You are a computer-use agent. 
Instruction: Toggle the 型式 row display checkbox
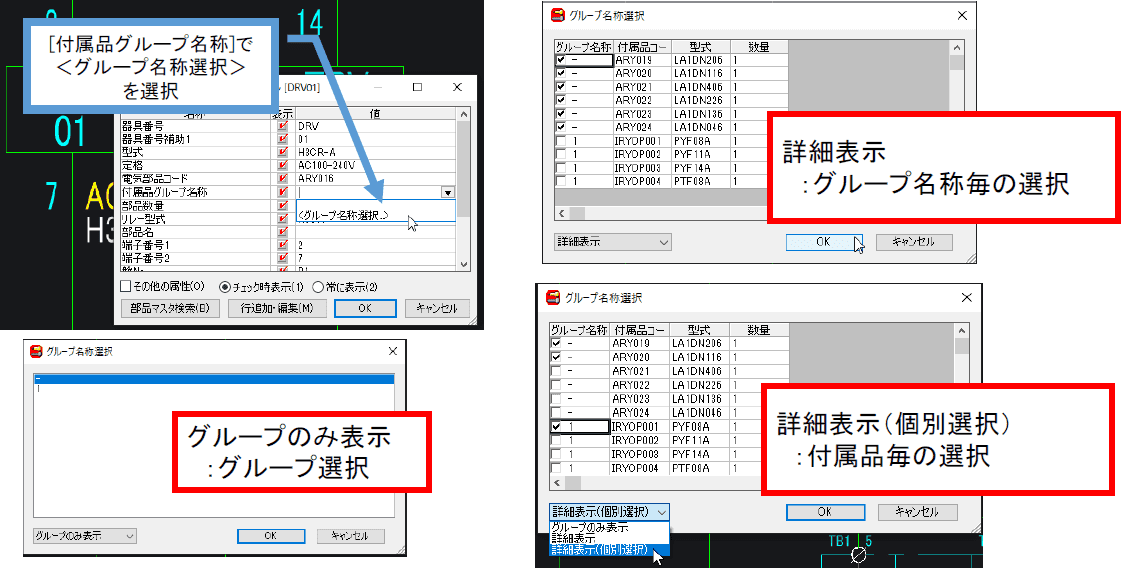[283, 152]
